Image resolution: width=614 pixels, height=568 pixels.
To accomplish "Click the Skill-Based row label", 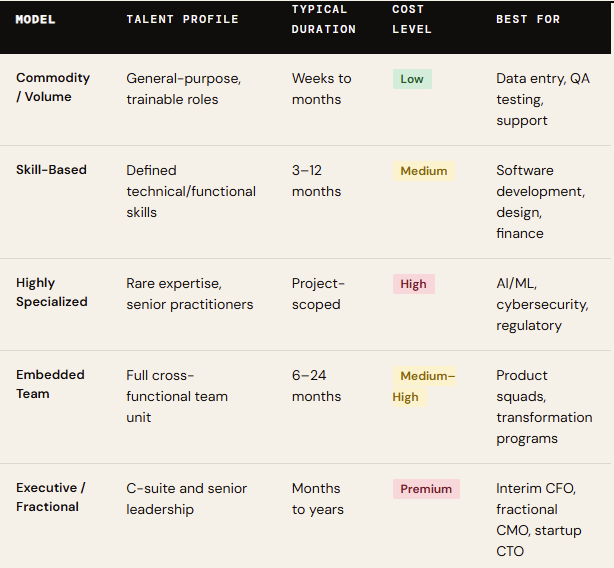I will pos(51,170).
